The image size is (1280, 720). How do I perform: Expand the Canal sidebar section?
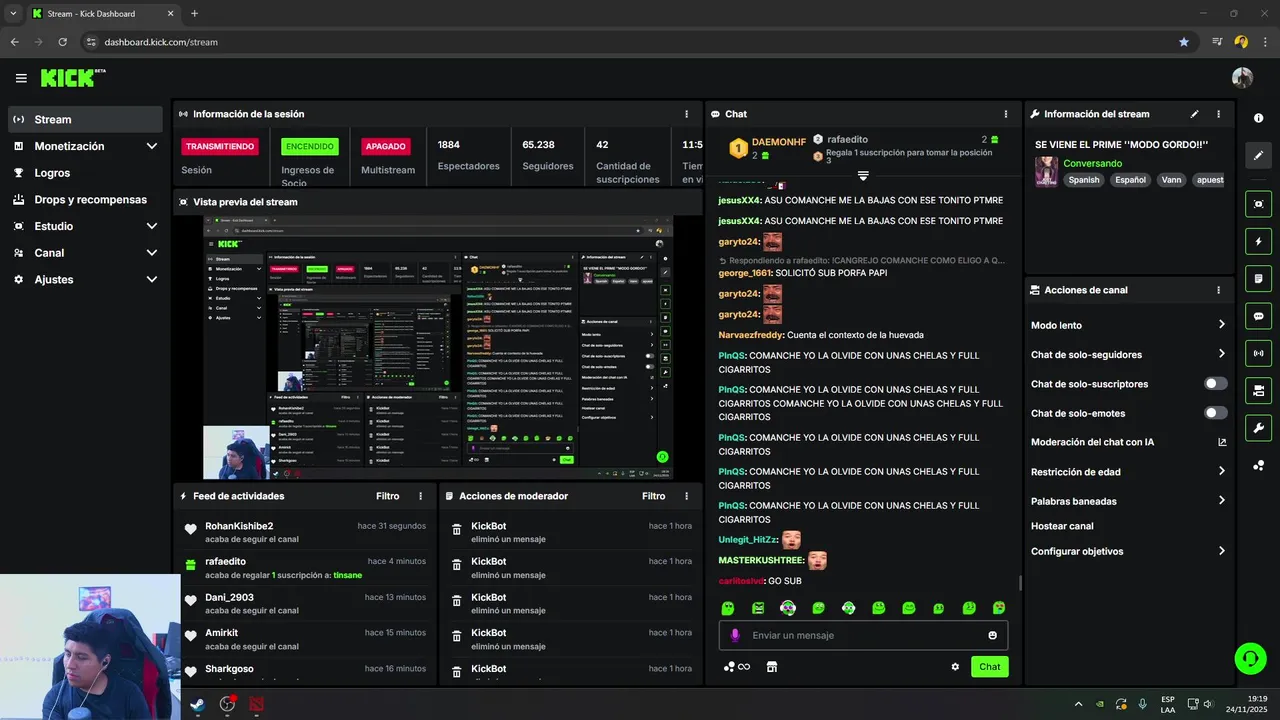coord(151,253)
